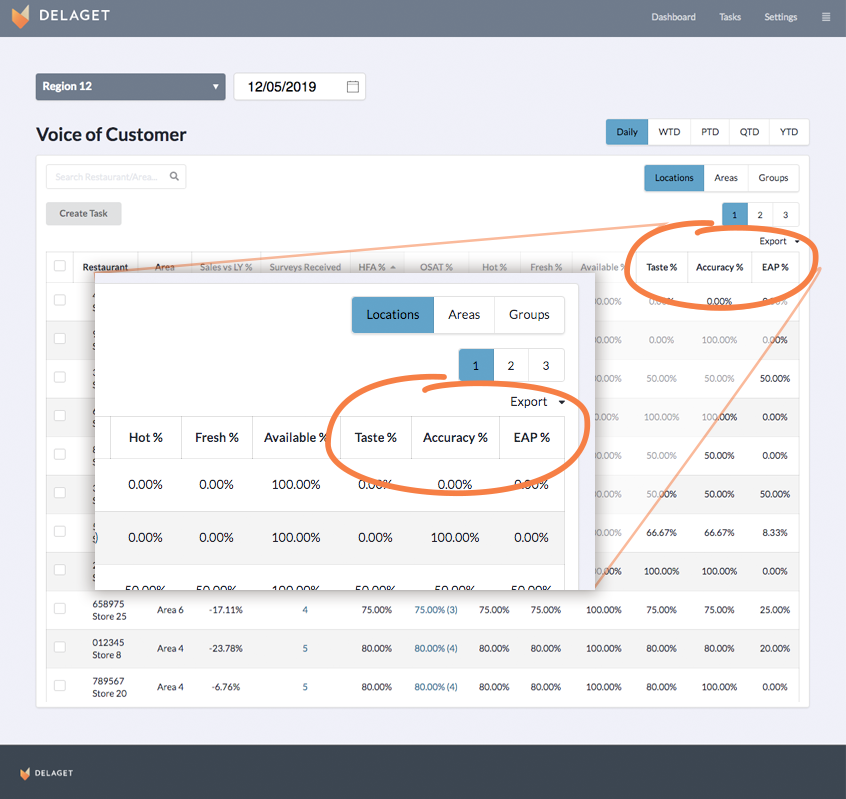
Task: Click the Search Restaurant/Area input field
Action: pos(108,177)
